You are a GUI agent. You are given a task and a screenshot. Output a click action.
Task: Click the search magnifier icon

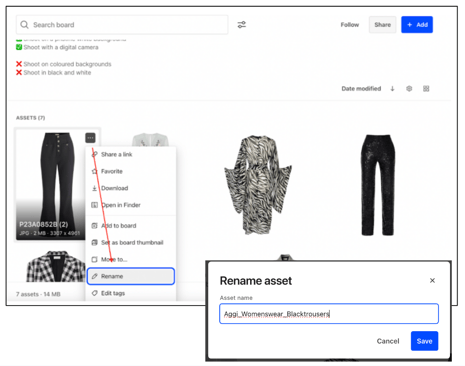pyautogui.click(x=24, y=25)
